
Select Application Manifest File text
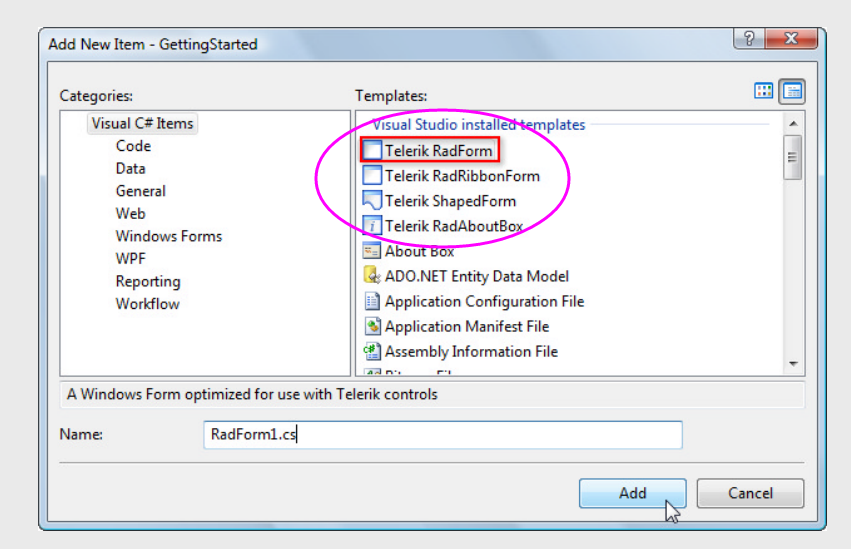click(467, 326)
